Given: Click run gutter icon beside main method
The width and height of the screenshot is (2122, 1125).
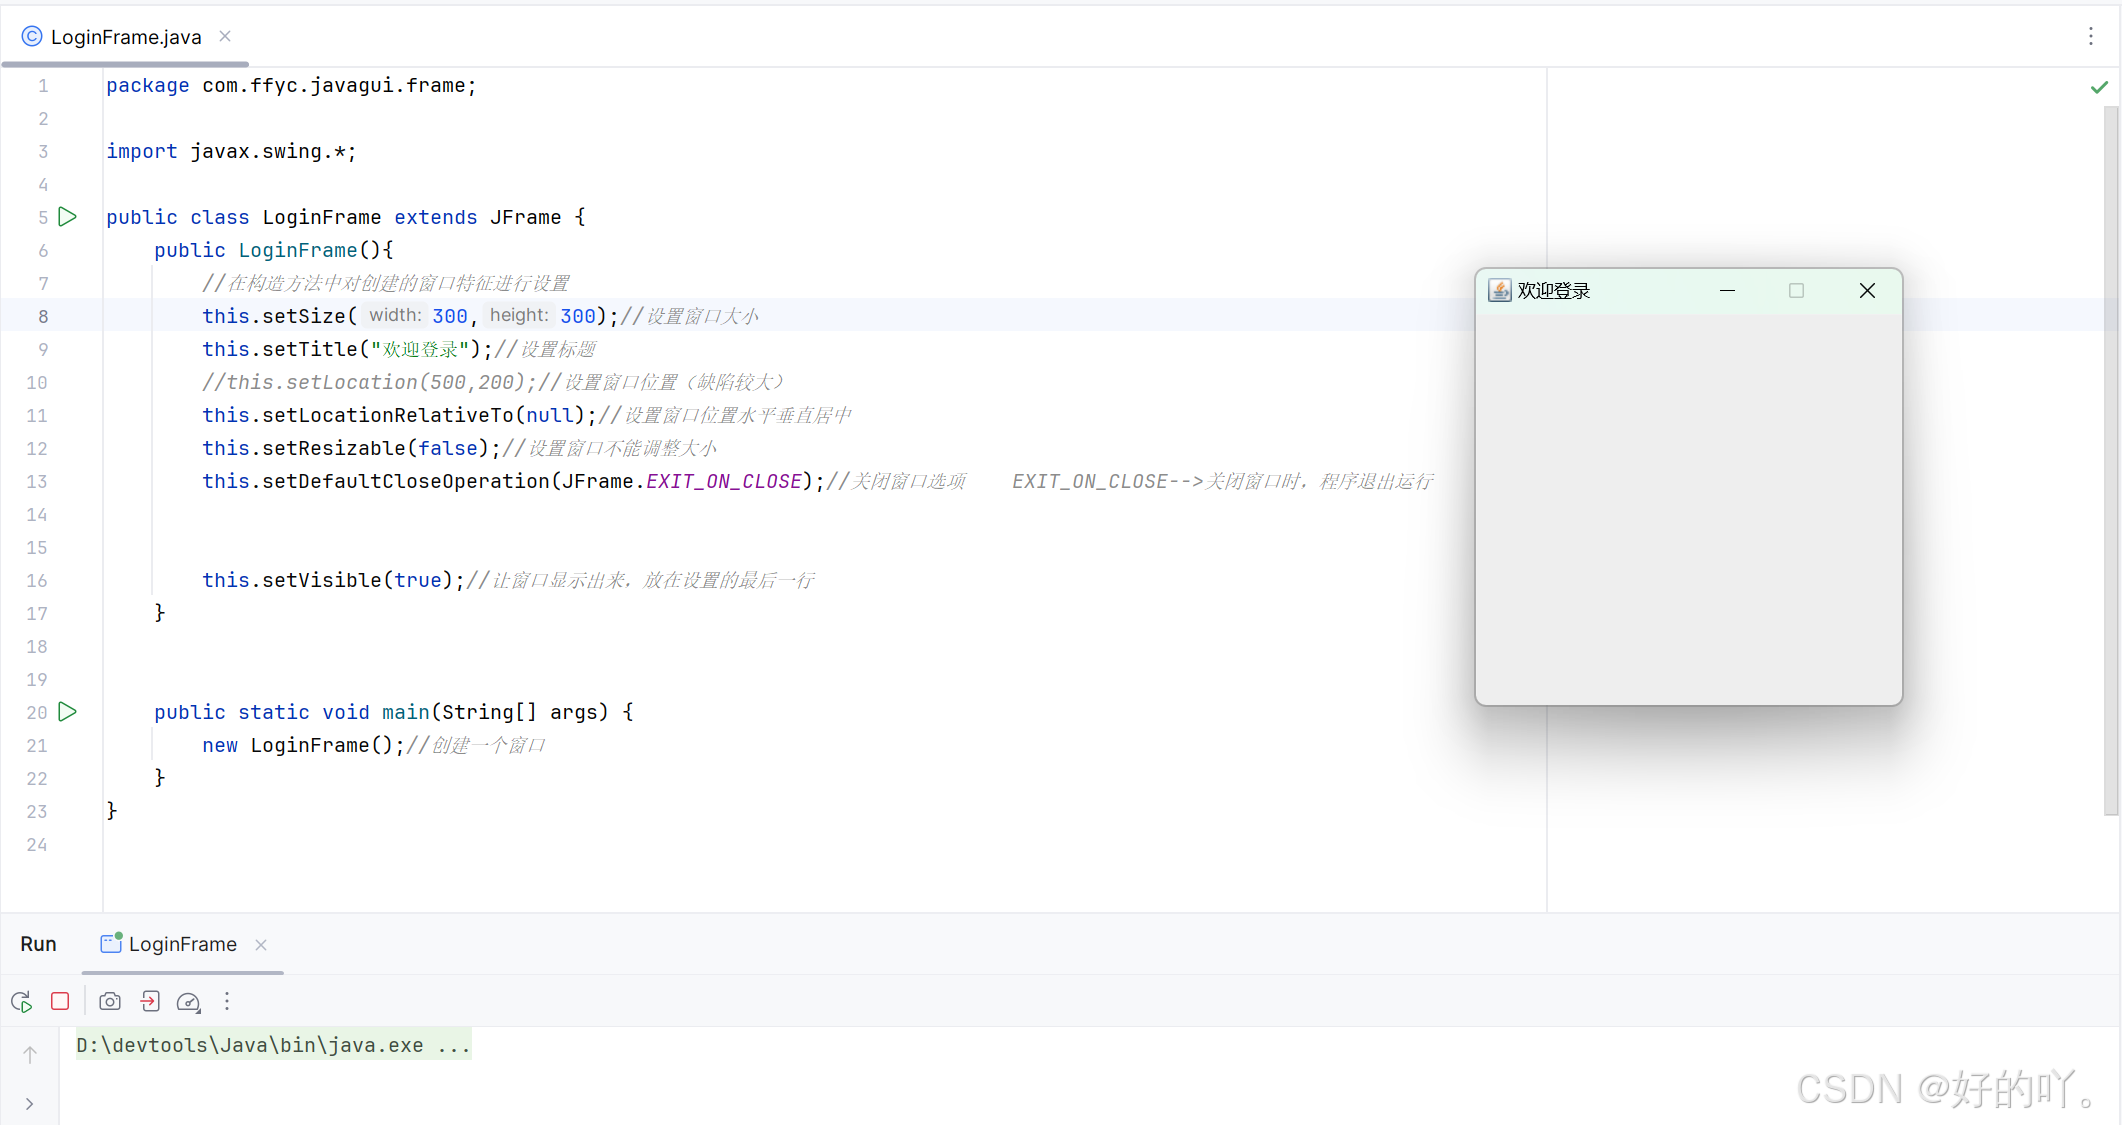Looking at the screenshot, I should tap(68, 711).
